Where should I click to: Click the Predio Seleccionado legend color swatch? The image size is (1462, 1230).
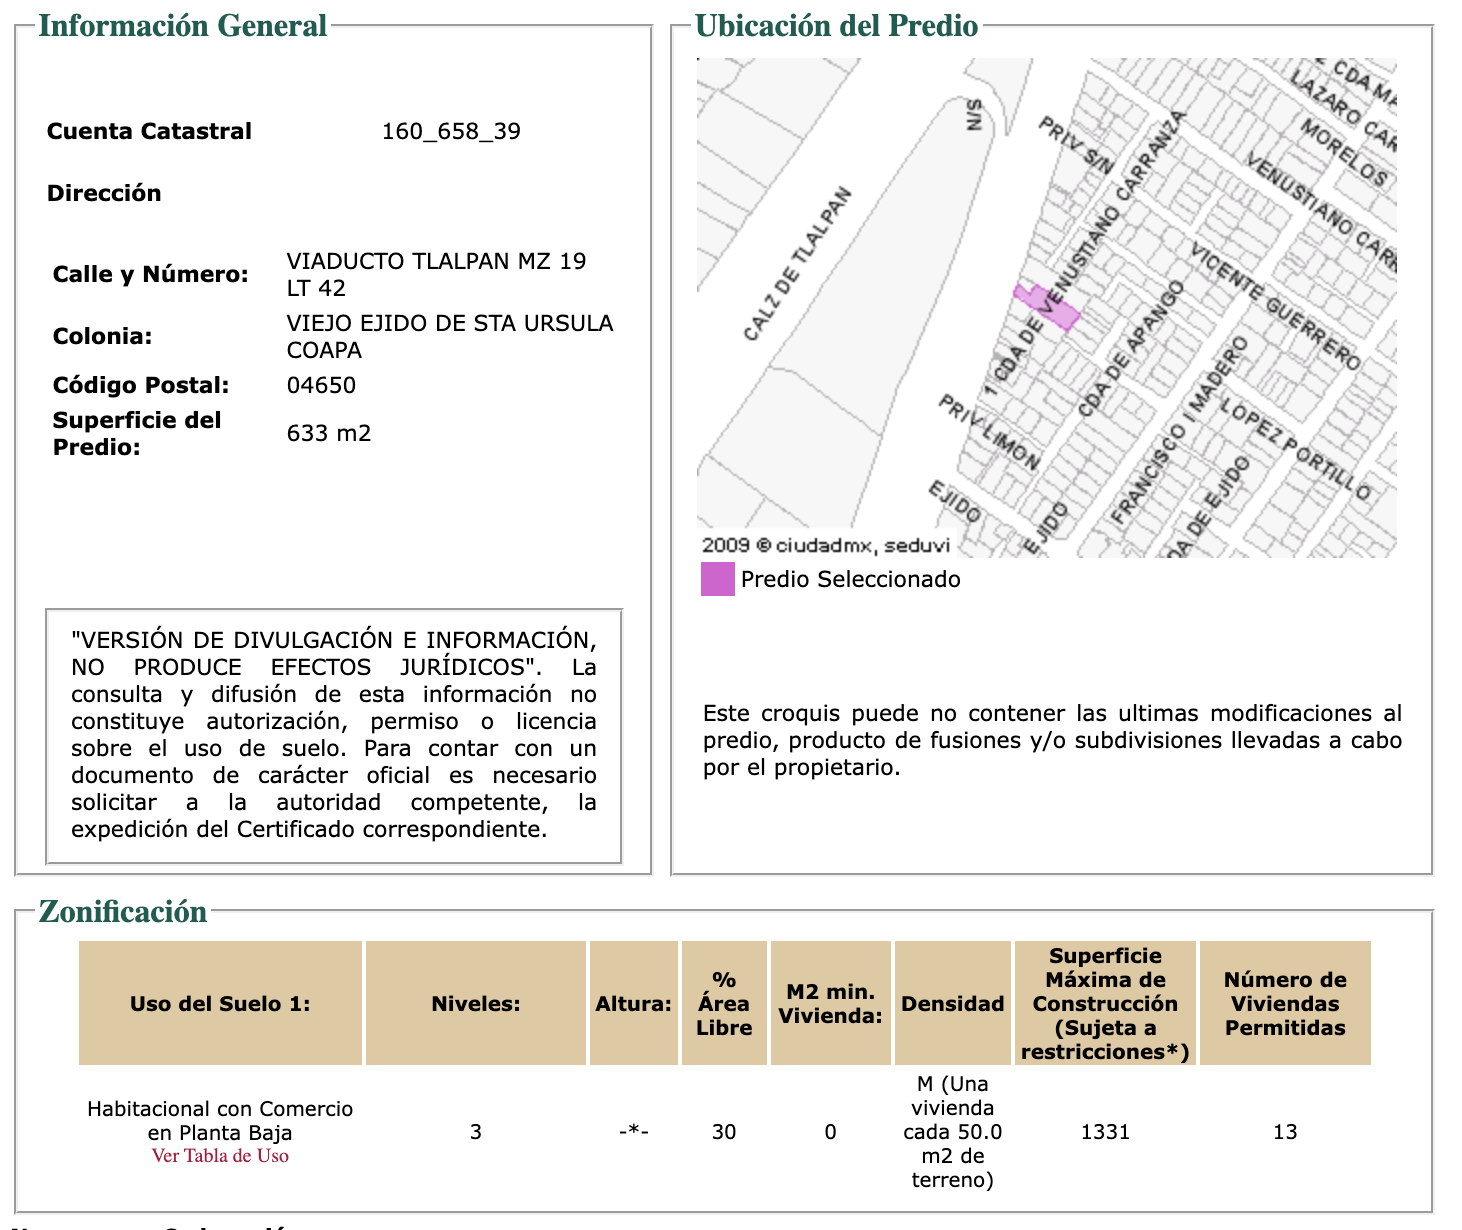click(x=718, y=580)
